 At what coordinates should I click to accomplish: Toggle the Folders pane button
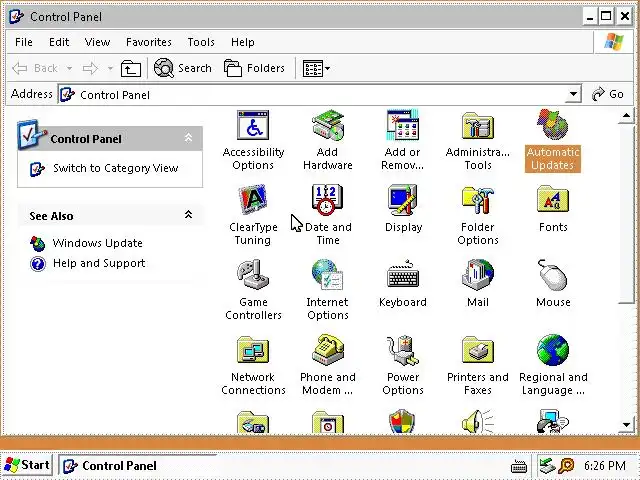(254, 68)
